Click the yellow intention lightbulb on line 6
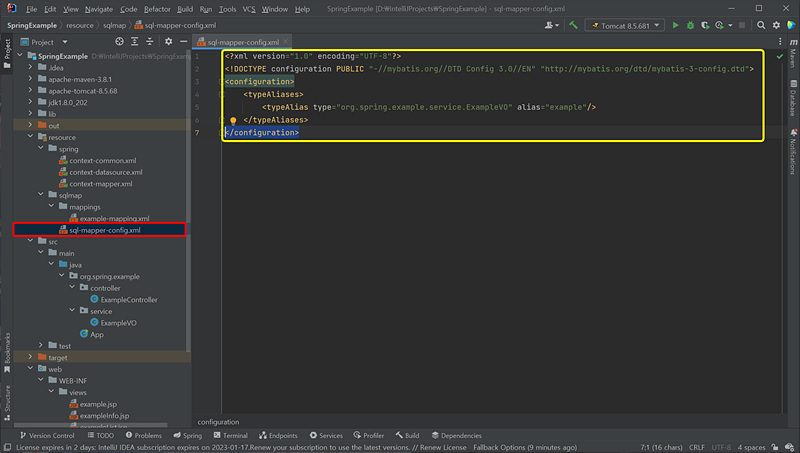This screenshot has width=800, height=453. tap(233, 120)
